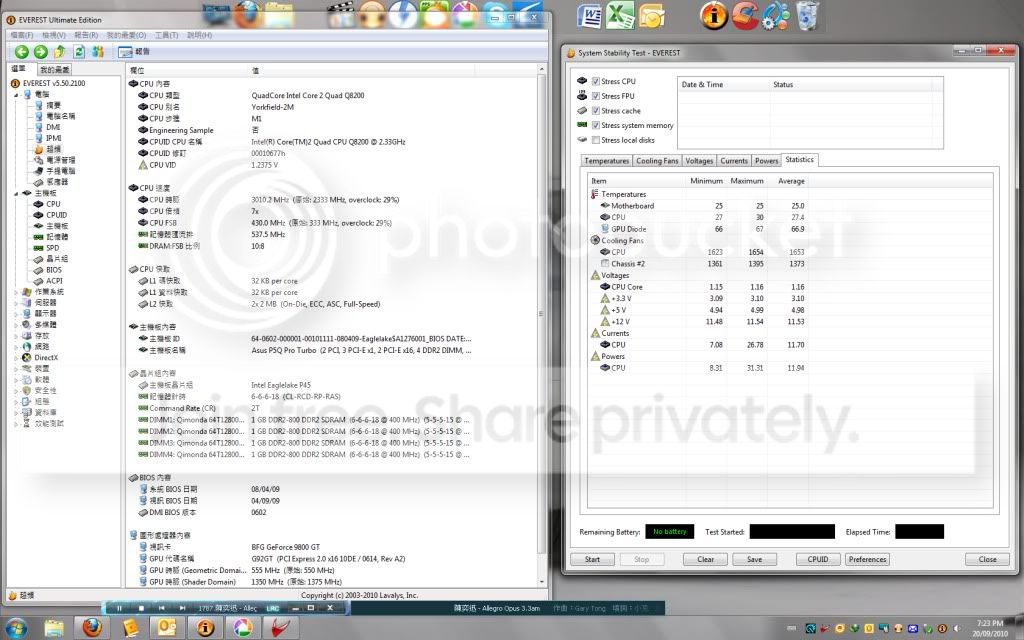
Task: Expand the 作業系統 tree node
Action: click(x=17, y=292)
